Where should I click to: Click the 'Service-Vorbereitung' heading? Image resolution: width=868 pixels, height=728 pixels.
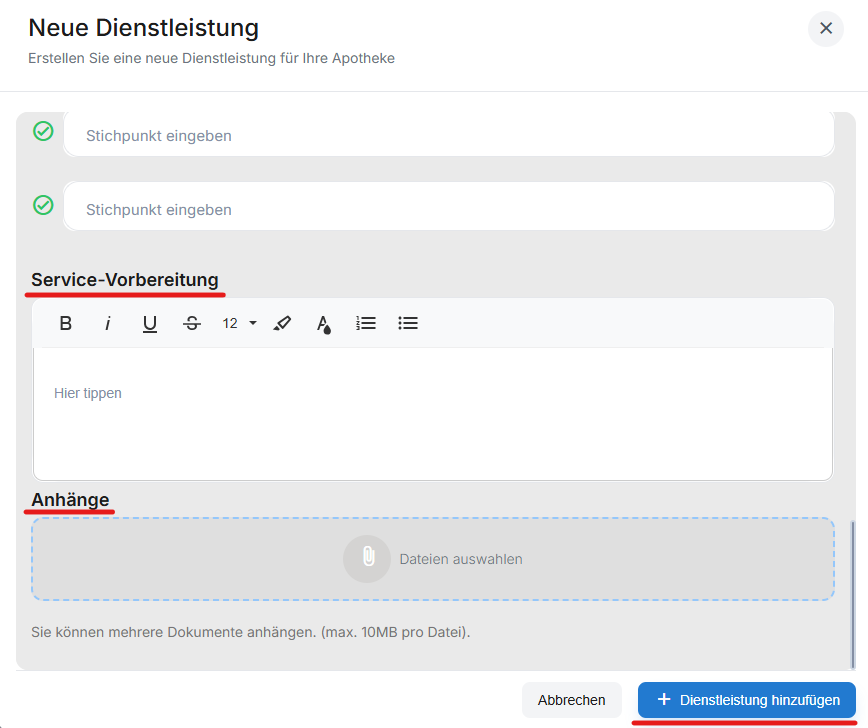pos(125,280)
